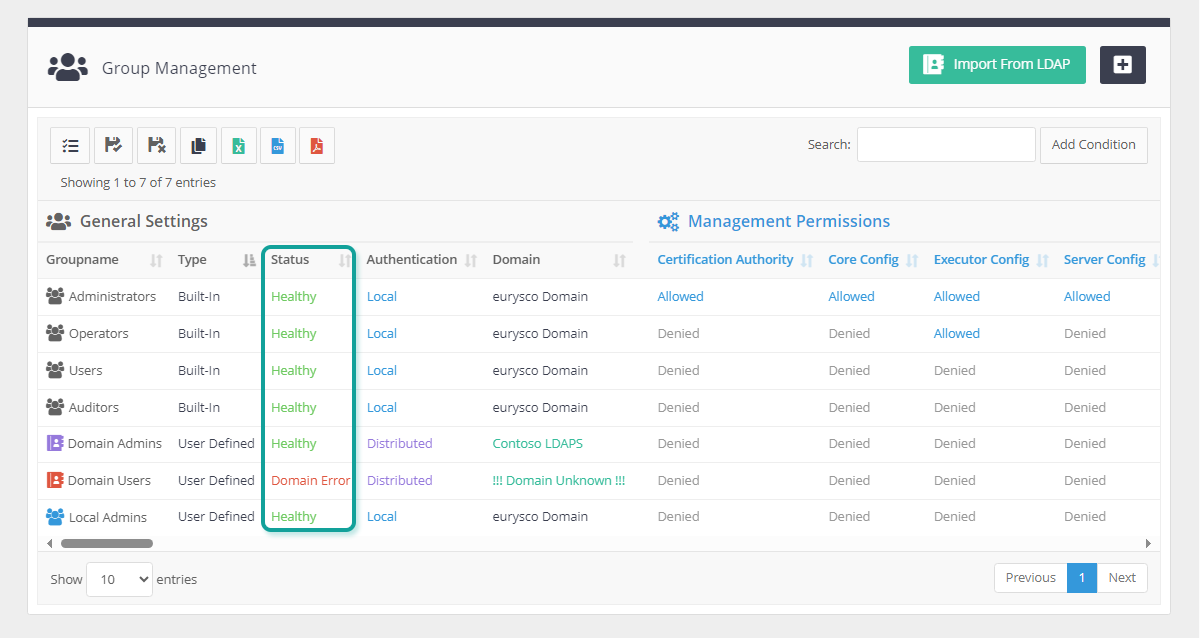Click Healthy status for Operators

[294, 333]
